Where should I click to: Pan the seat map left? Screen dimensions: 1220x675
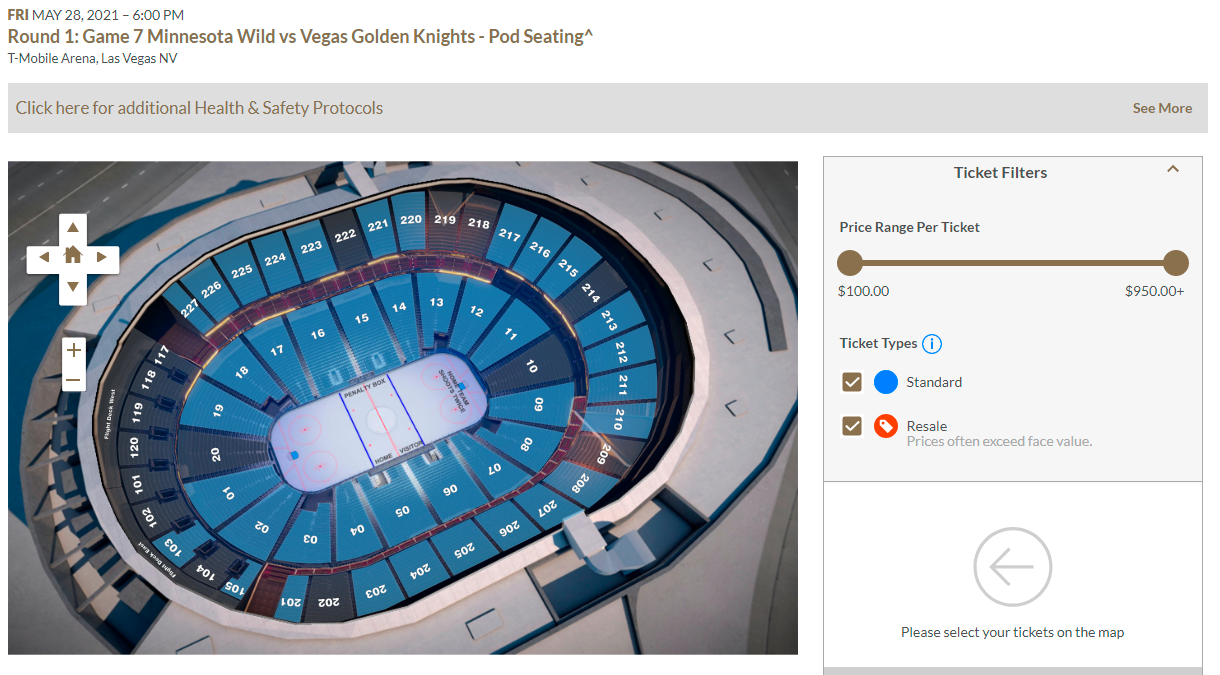pos(44,258)
